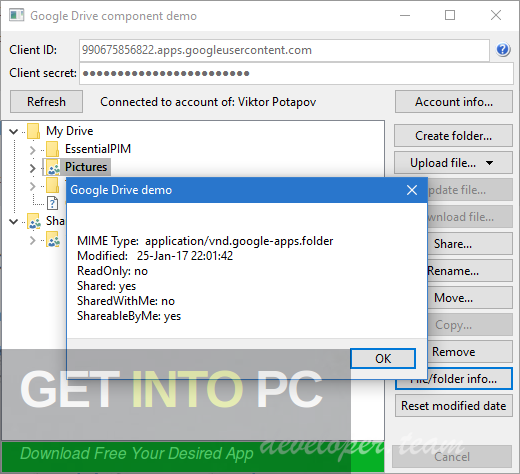Click the 'Shared: yes' text
The height and width of the screenshot is (474, 520).
[x=107, y=286]
